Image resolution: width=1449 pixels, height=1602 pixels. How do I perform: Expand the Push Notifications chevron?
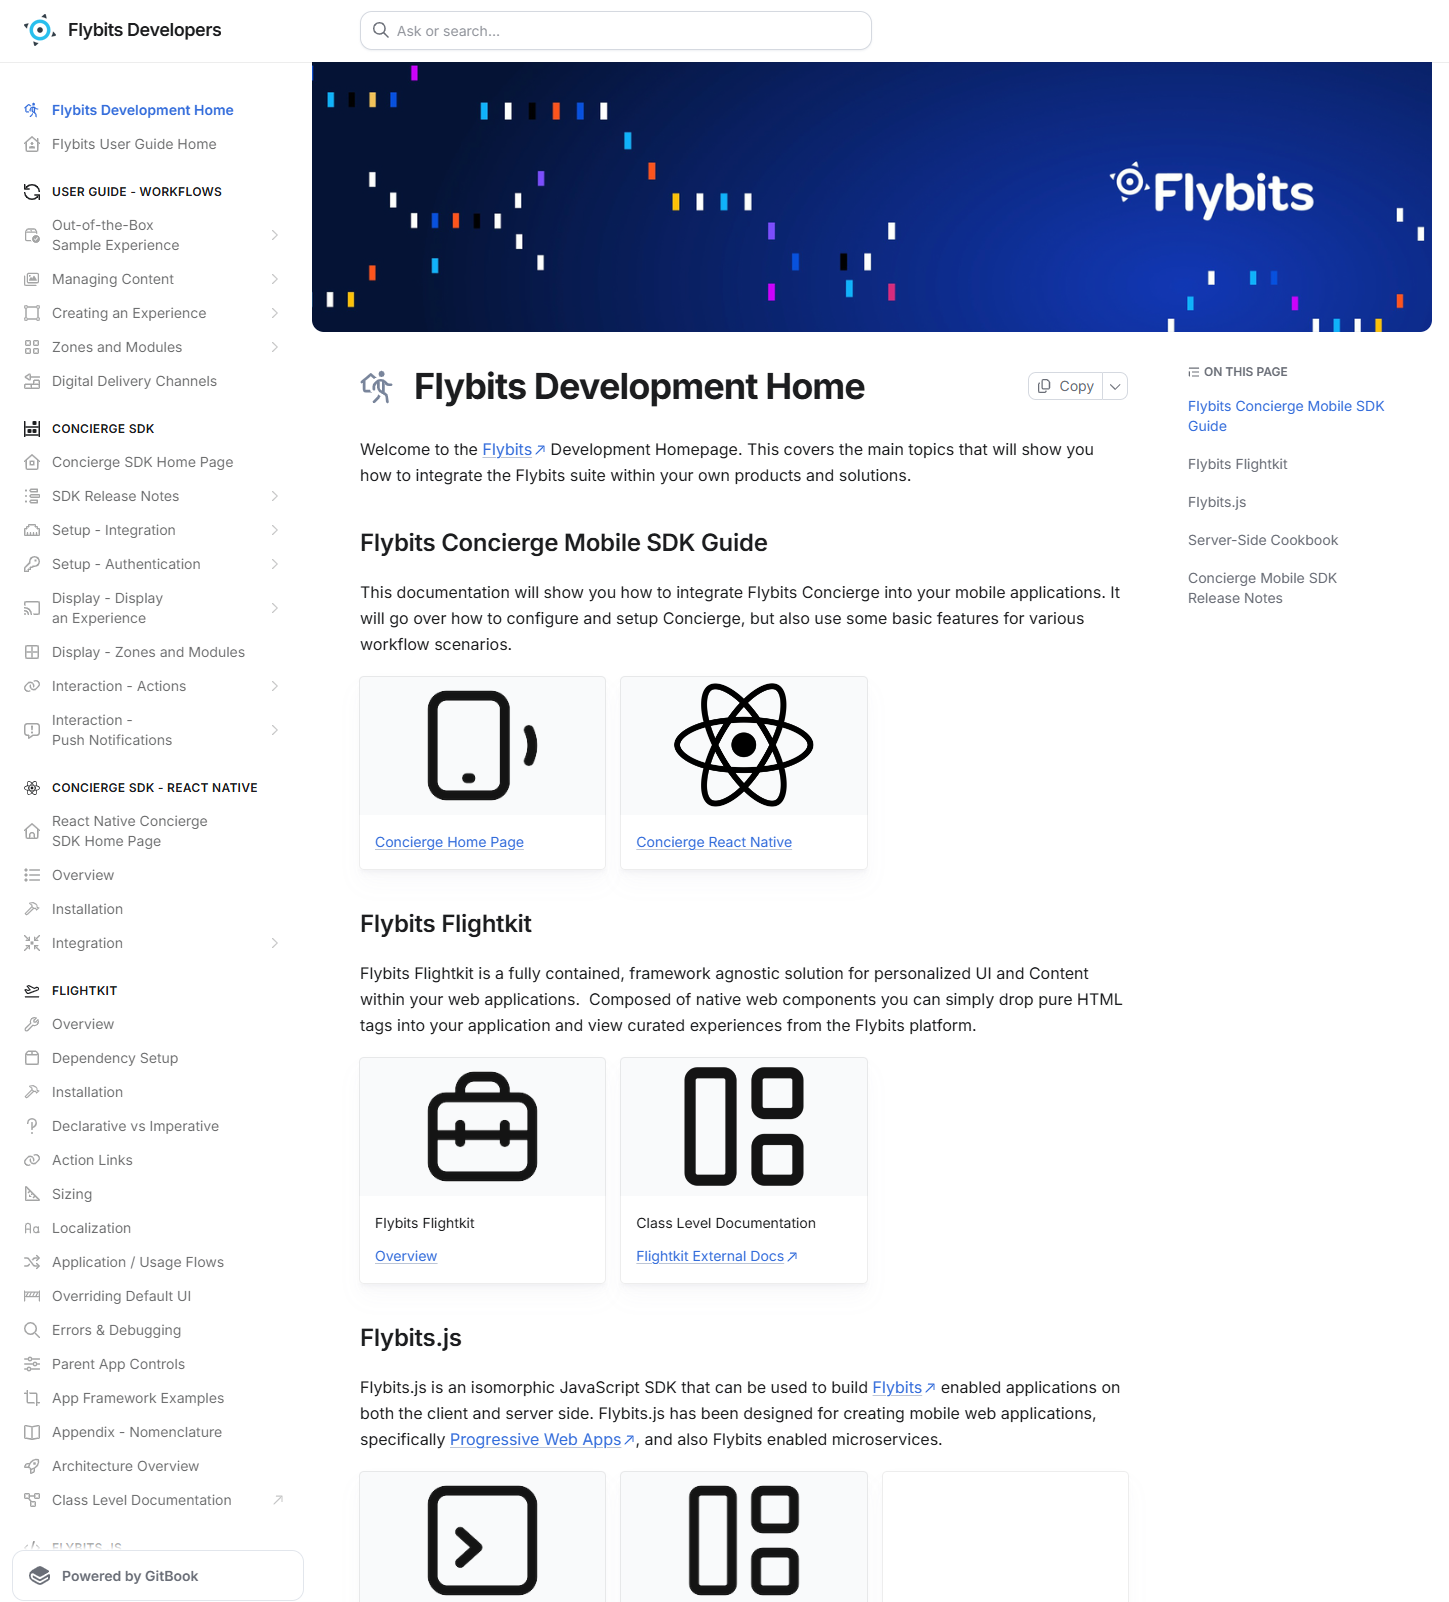274,730
